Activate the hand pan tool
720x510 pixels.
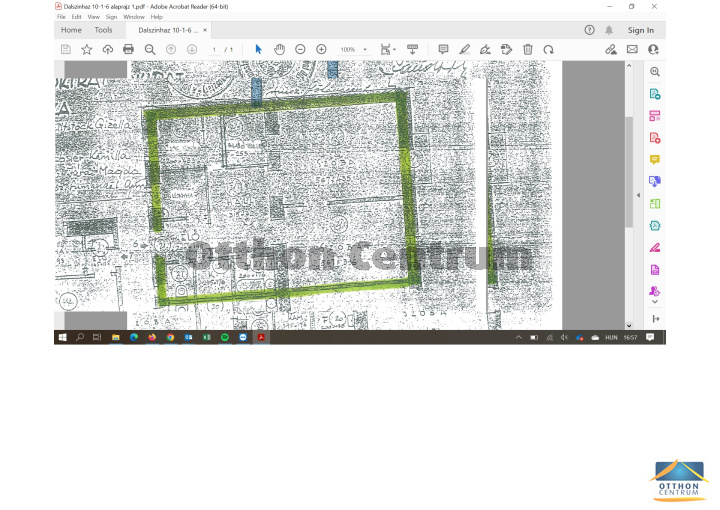pyautogui.click(x=279, y=50)
